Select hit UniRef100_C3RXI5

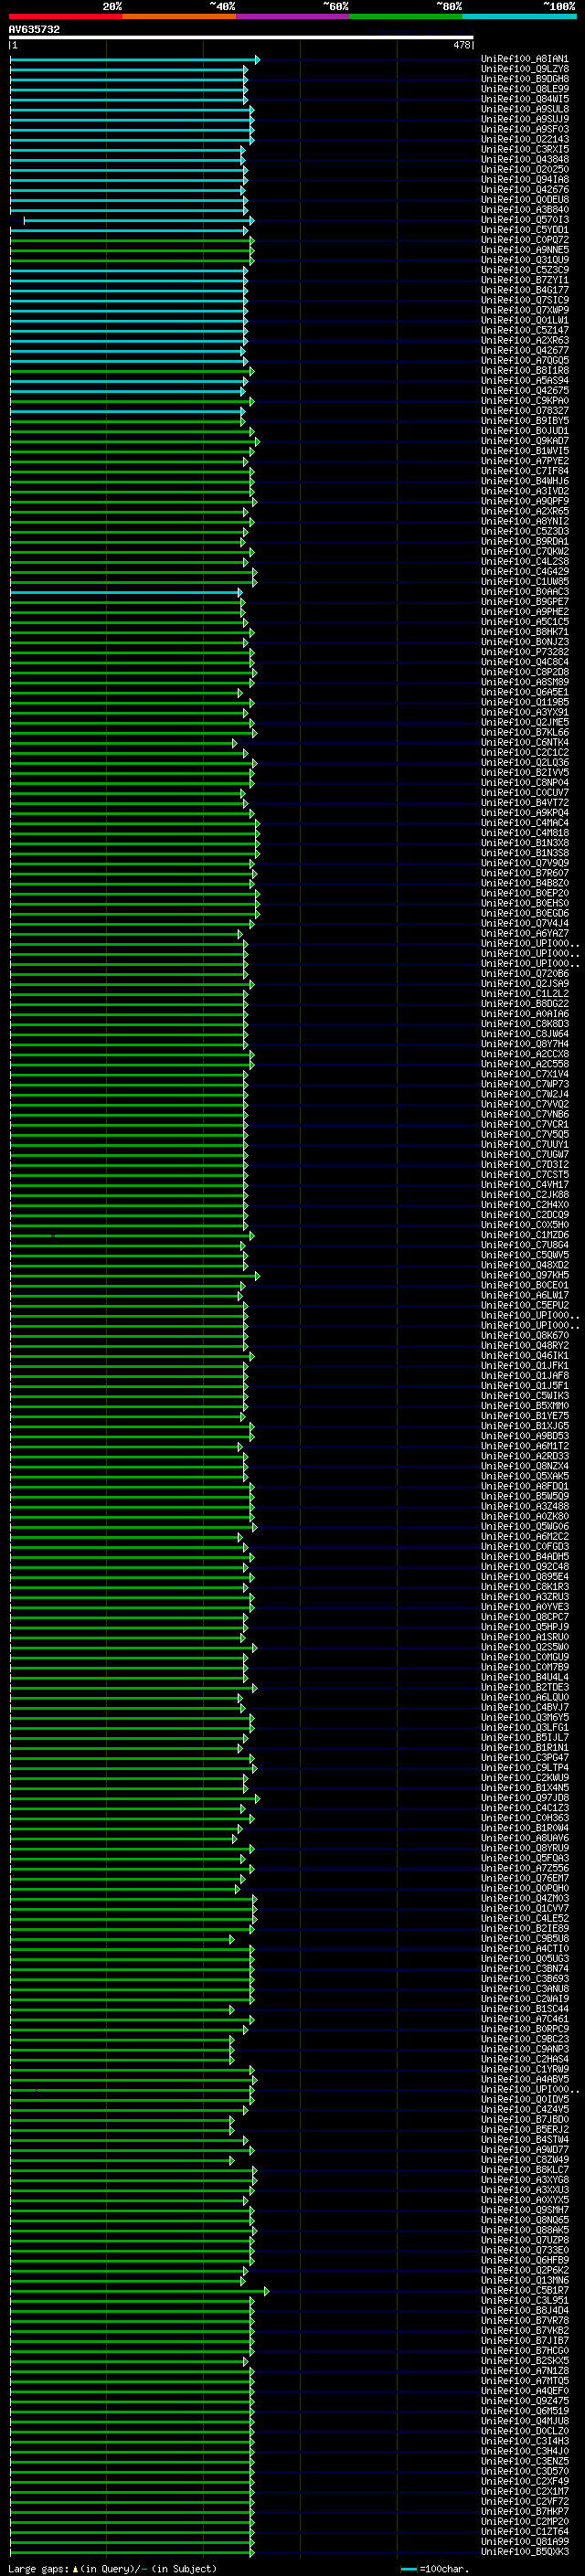point(525,149)
